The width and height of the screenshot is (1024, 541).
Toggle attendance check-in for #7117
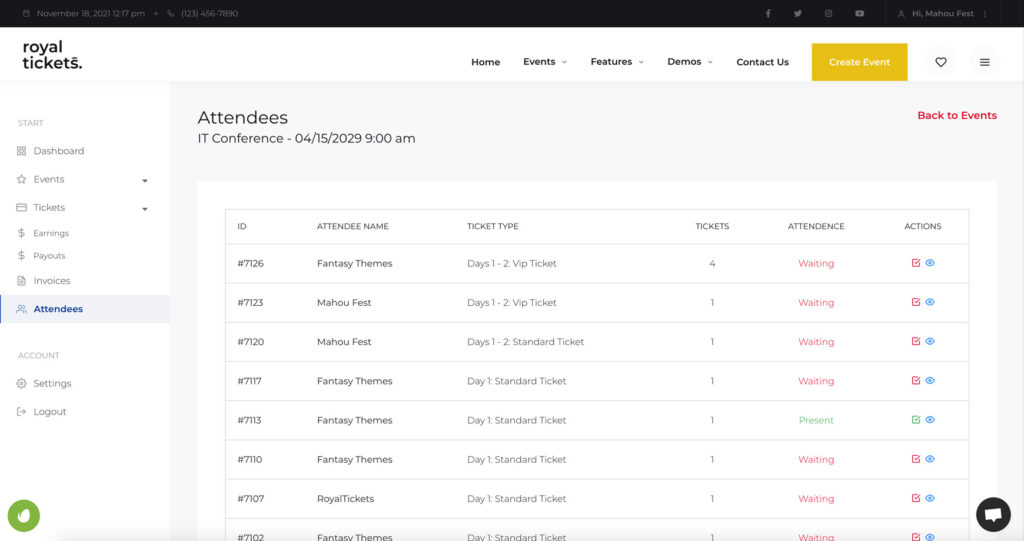coord(916,380)
